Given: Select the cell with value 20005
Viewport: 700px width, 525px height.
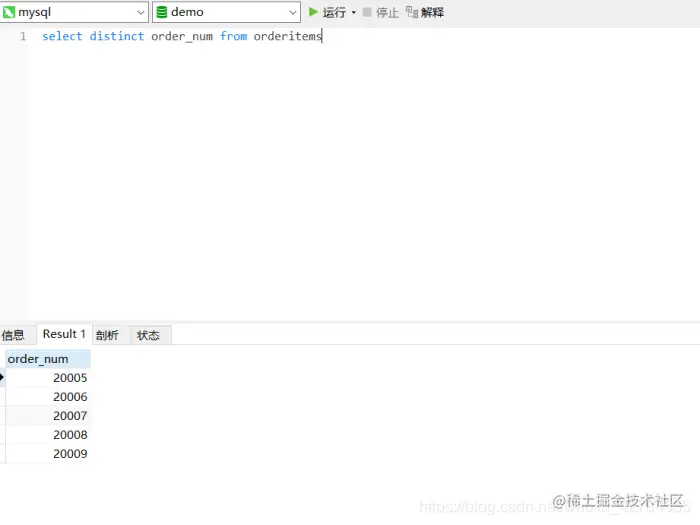Looking at the screenshot, I should [x=48, y=378].
